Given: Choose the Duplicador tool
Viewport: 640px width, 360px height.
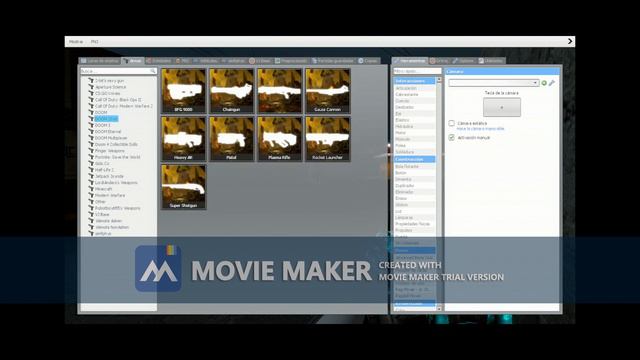Looking at the screenshot, I should coord(415,186).
